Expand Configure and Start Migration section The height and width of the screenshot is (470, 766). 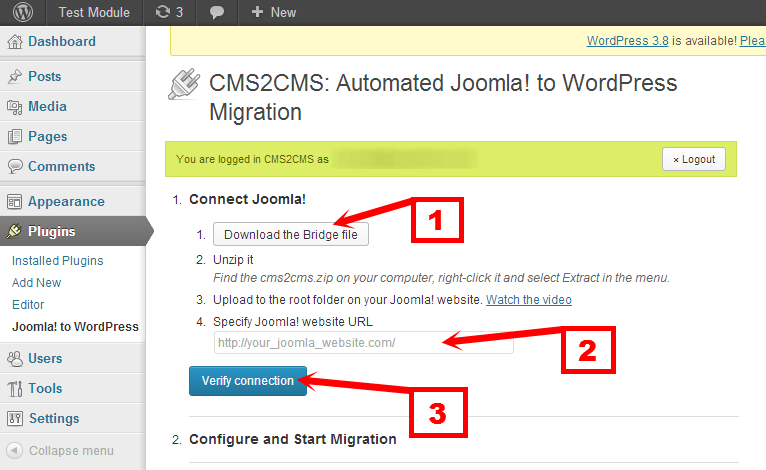pyautogui.click(x=293, y=439)
